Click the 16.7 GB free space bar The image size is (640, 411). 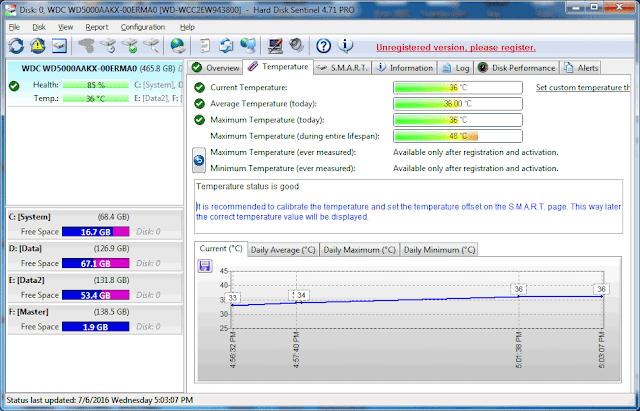pyautogui.click(x=96, y=232)
